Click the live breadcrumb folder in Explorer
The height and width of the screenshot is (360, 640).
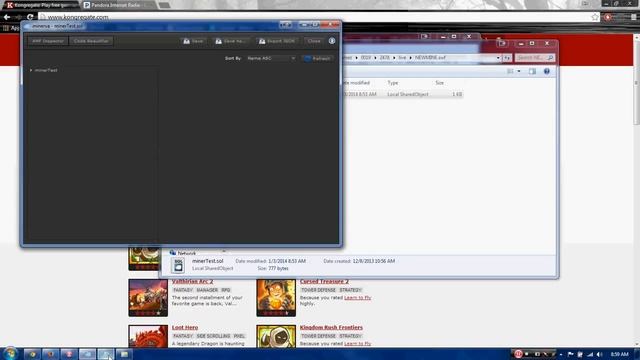tap(402, 58)
